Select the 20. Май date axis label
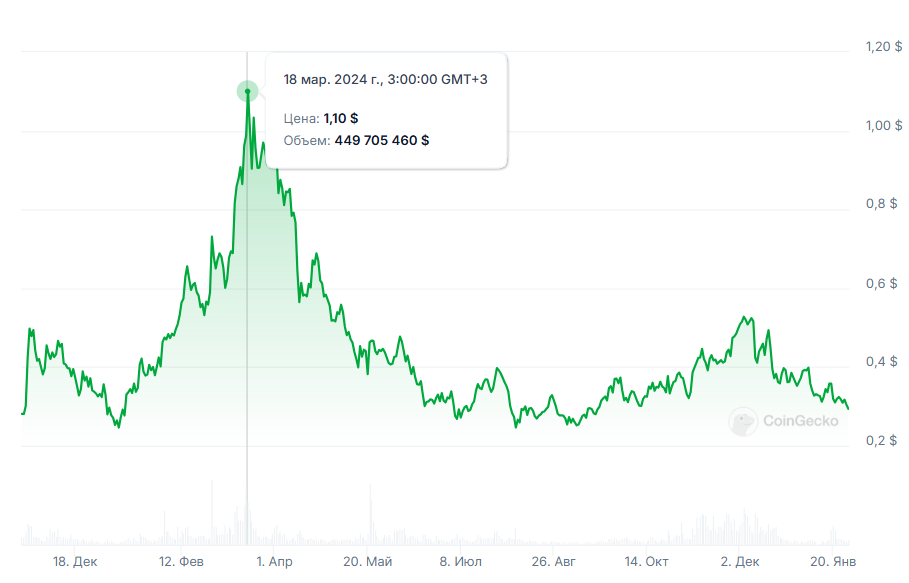Viewport: 909px width, 583px height. (x=366, y=562)
